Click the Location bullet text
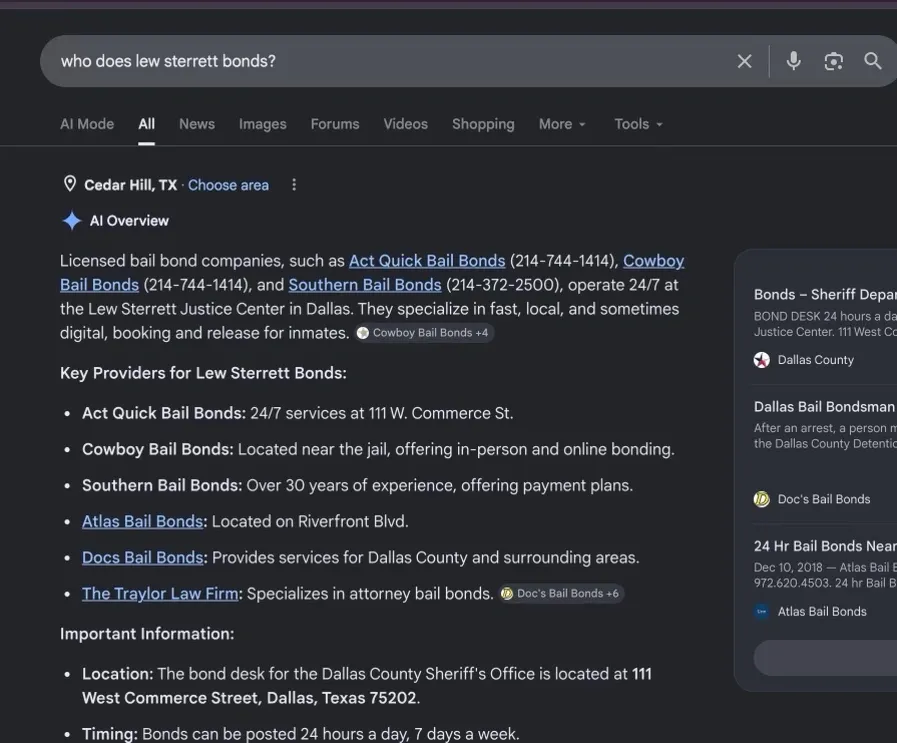The height and width of the screenshot is (743, 897). [367, 686]
